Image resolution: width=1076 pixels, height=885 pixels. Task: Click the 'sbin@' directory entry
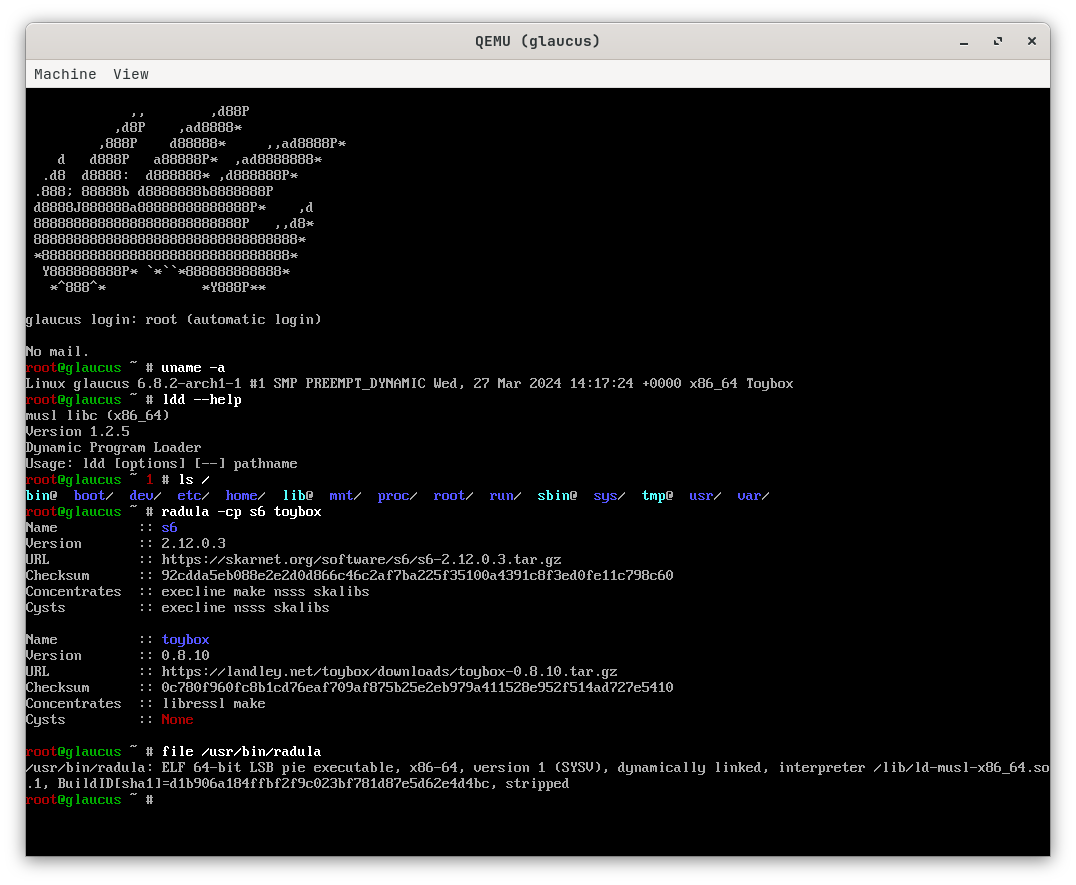(557, 496)
